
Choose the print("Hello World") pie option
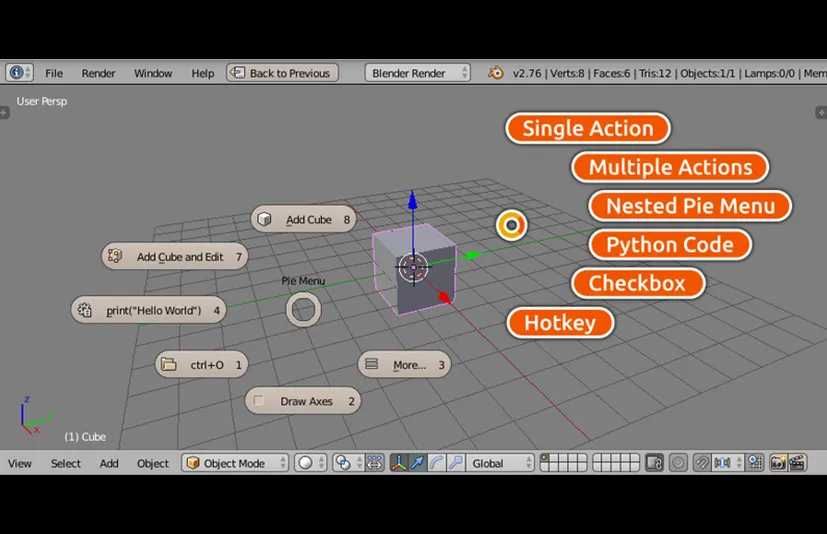click(x=149, y=310)
